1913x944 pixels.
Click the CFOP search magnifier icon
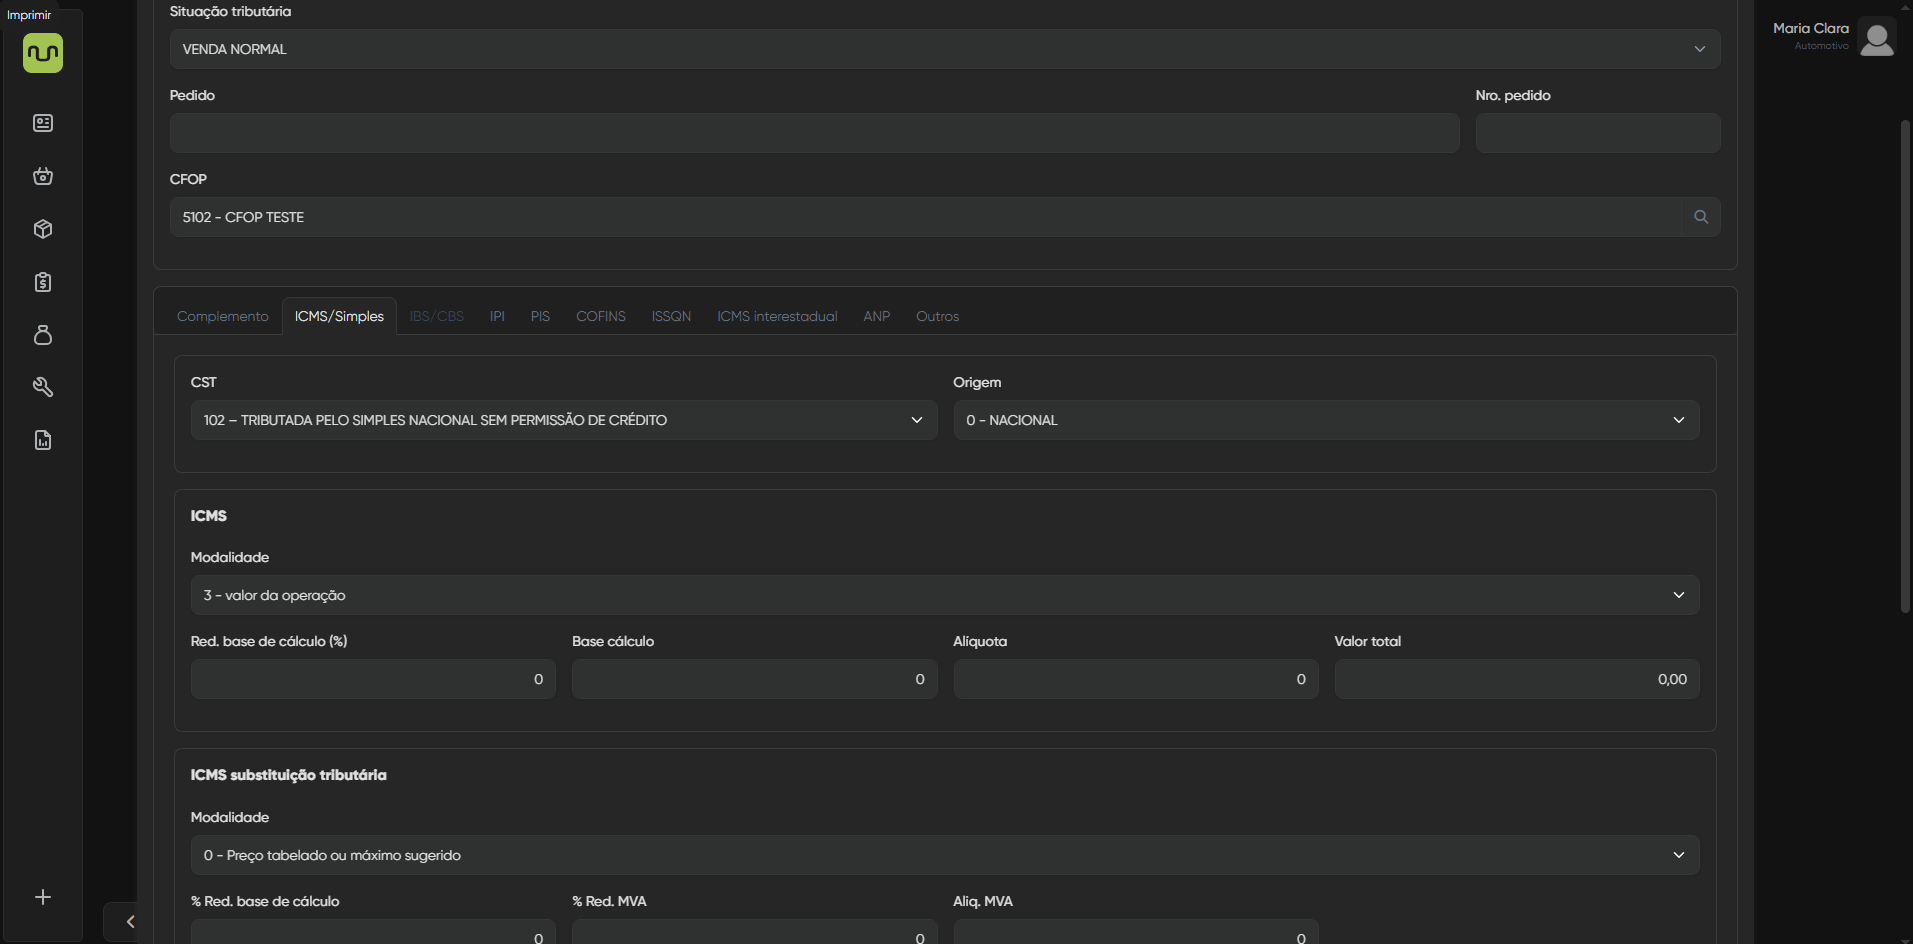pos(1700,217)
